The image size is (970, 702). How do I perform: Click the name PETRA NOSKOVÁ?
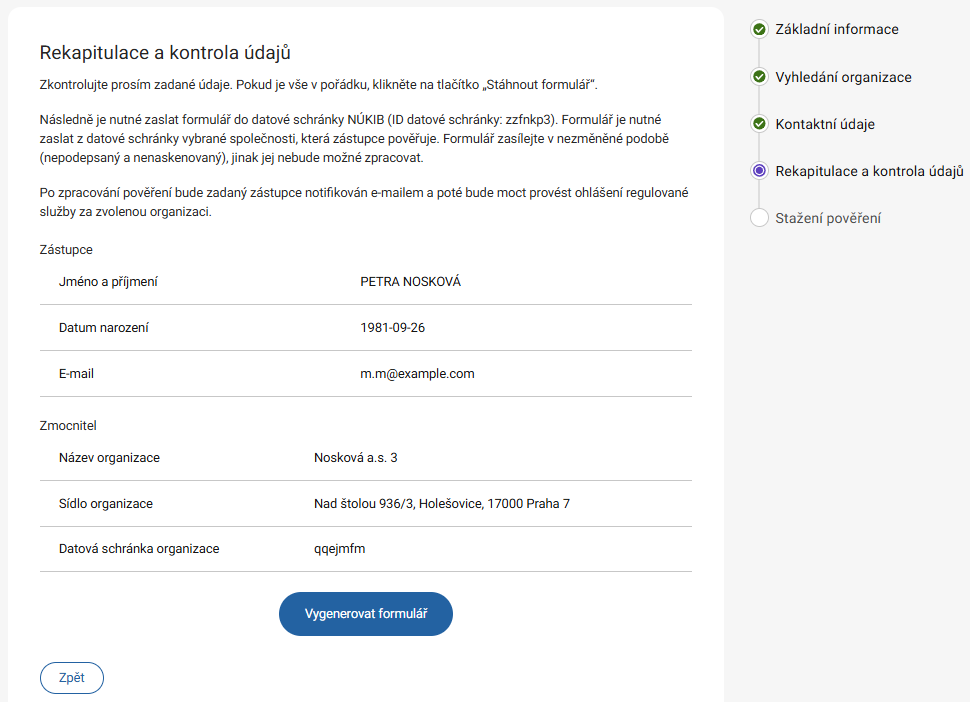[410, 282]
